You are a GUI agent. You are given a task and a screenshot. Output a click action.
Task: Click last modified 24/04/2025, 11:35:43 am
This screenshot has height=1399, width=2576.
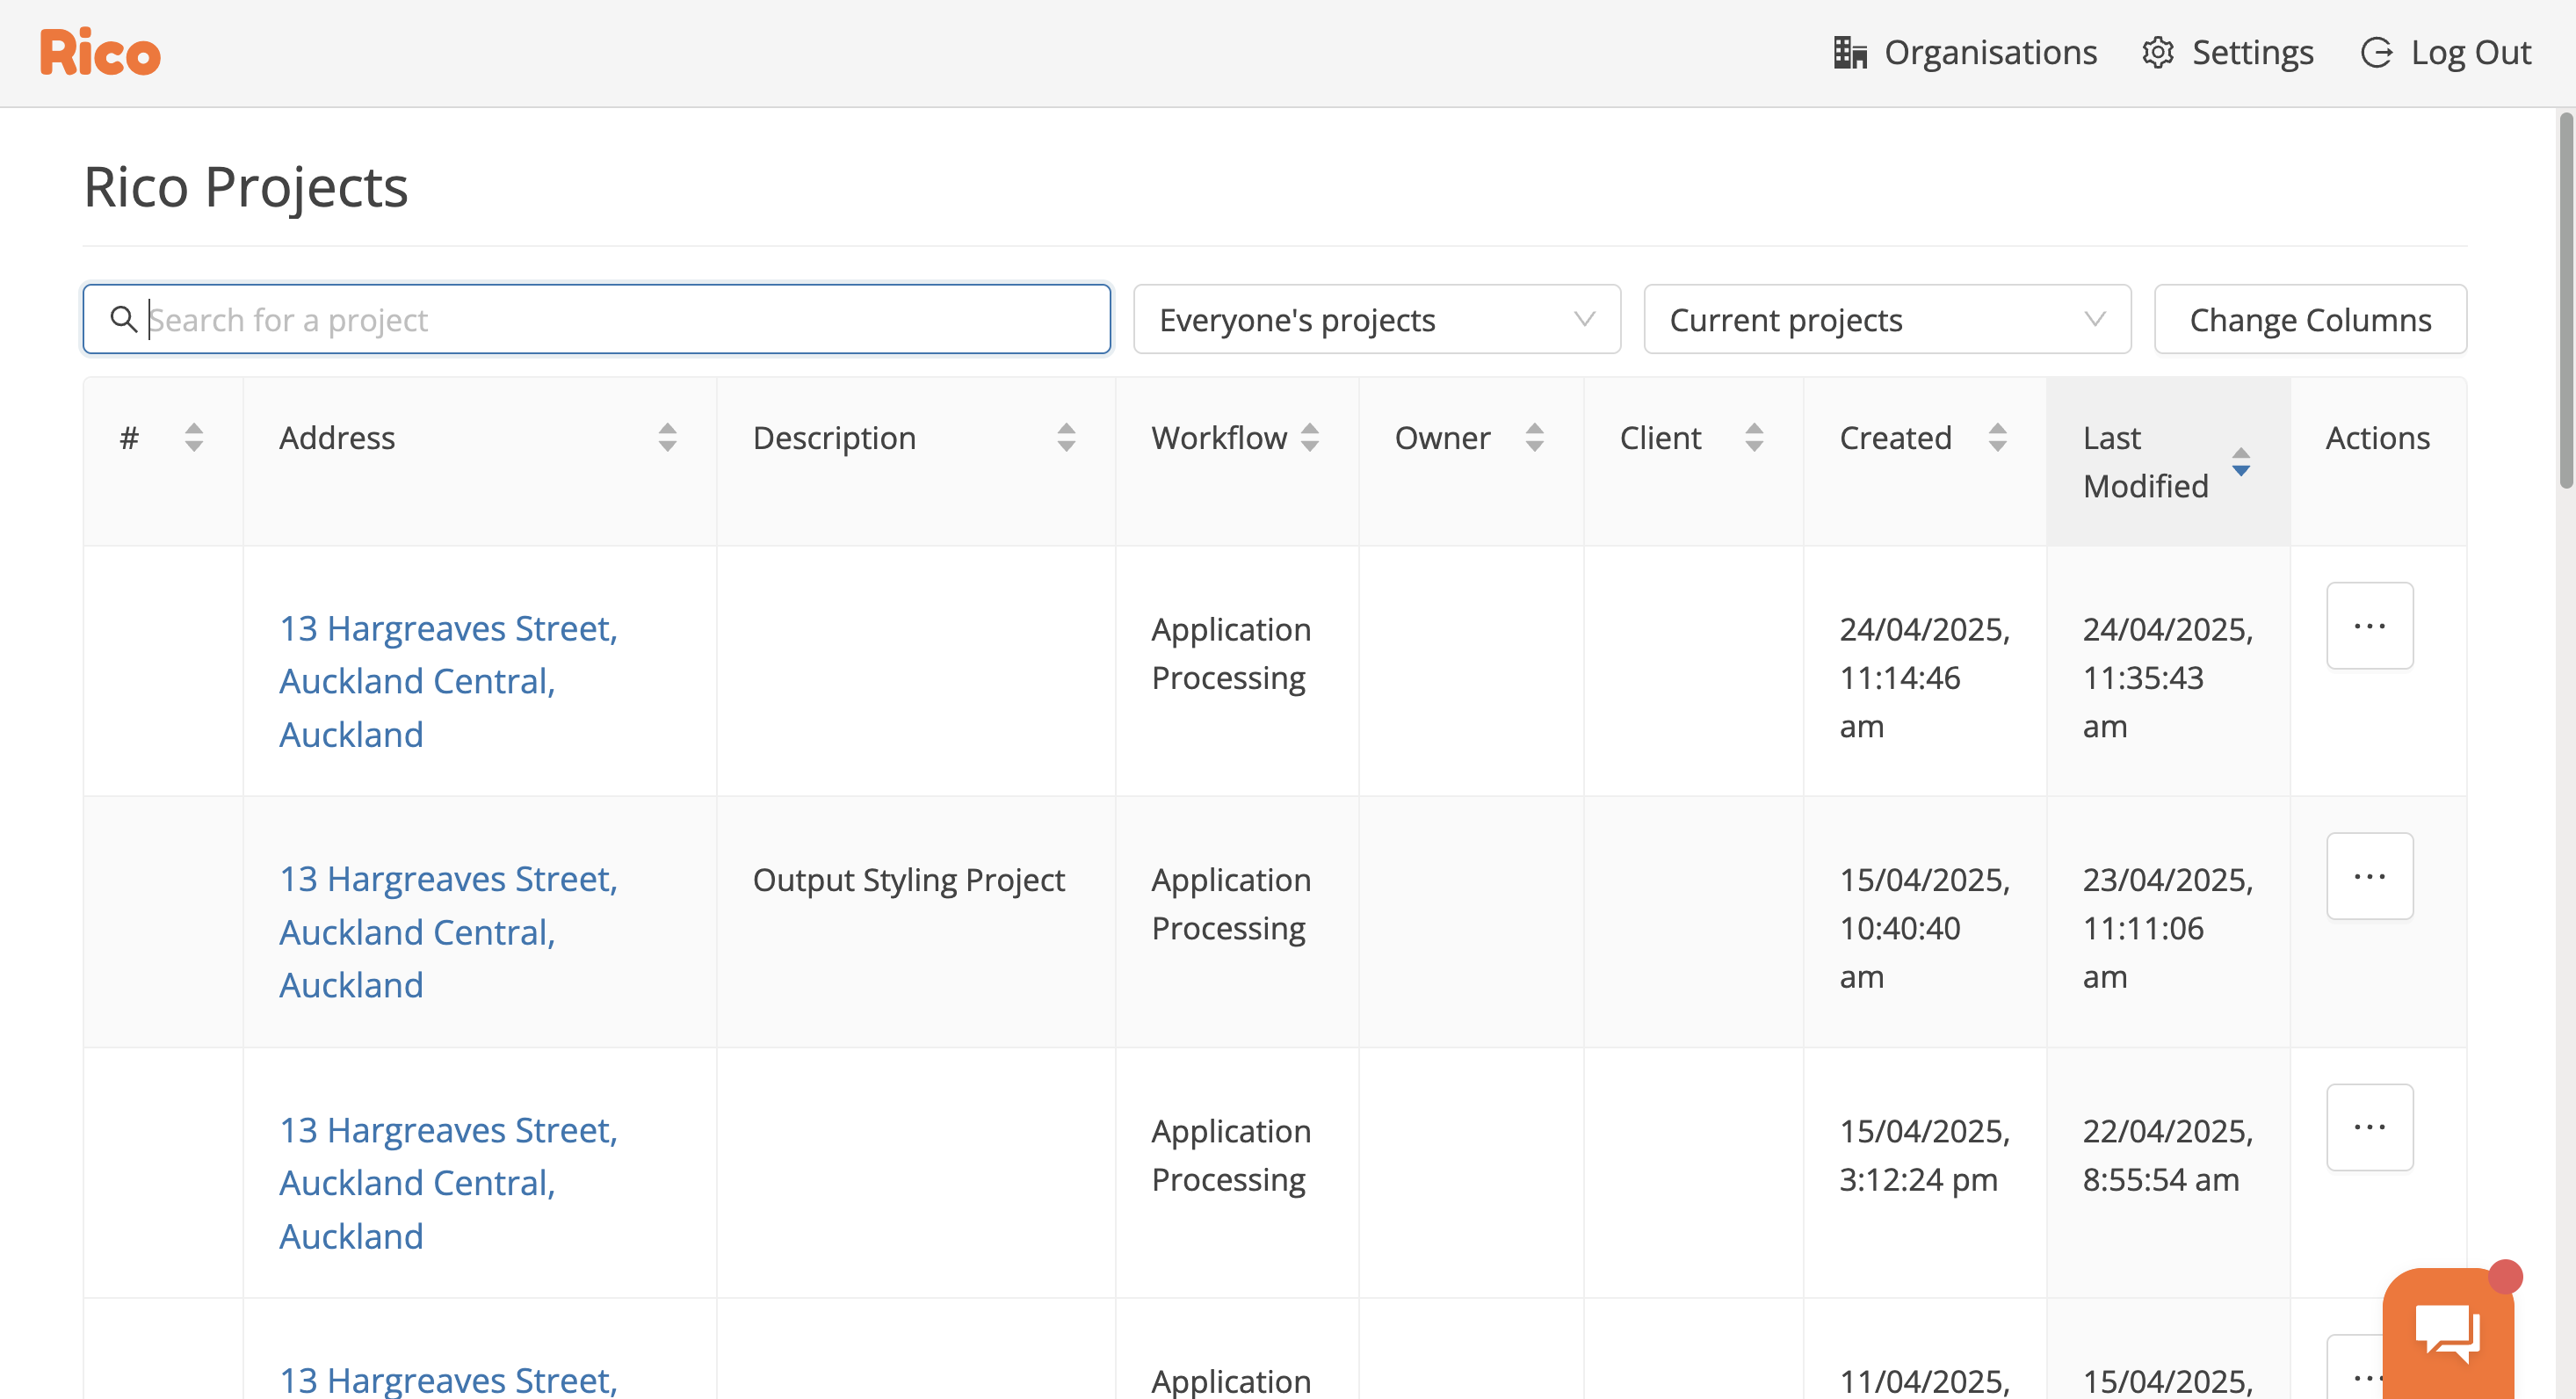pyautogui.click(x=2167, y=678)
